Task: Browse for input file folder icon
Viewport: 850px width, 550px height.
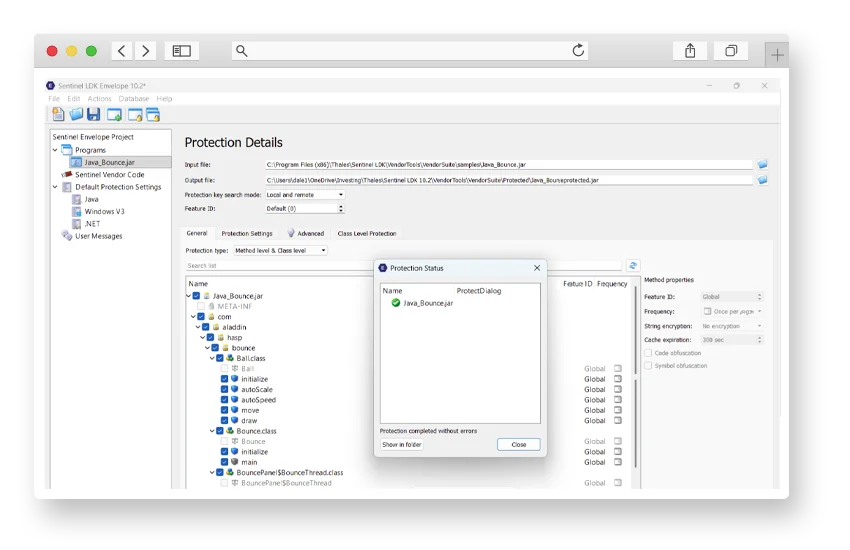Action: (x=762, y=164)
